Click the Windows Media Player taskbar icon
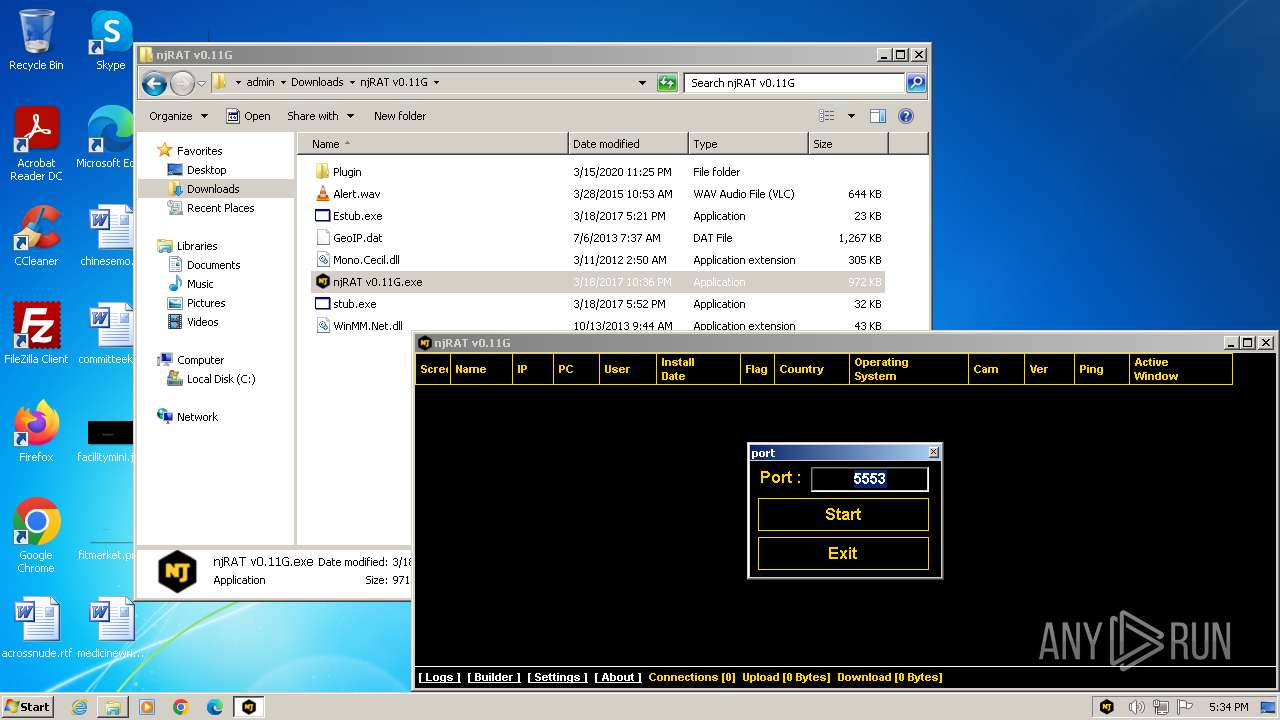The height and width of the screenshot is (720, 1280). coord(147,707)
